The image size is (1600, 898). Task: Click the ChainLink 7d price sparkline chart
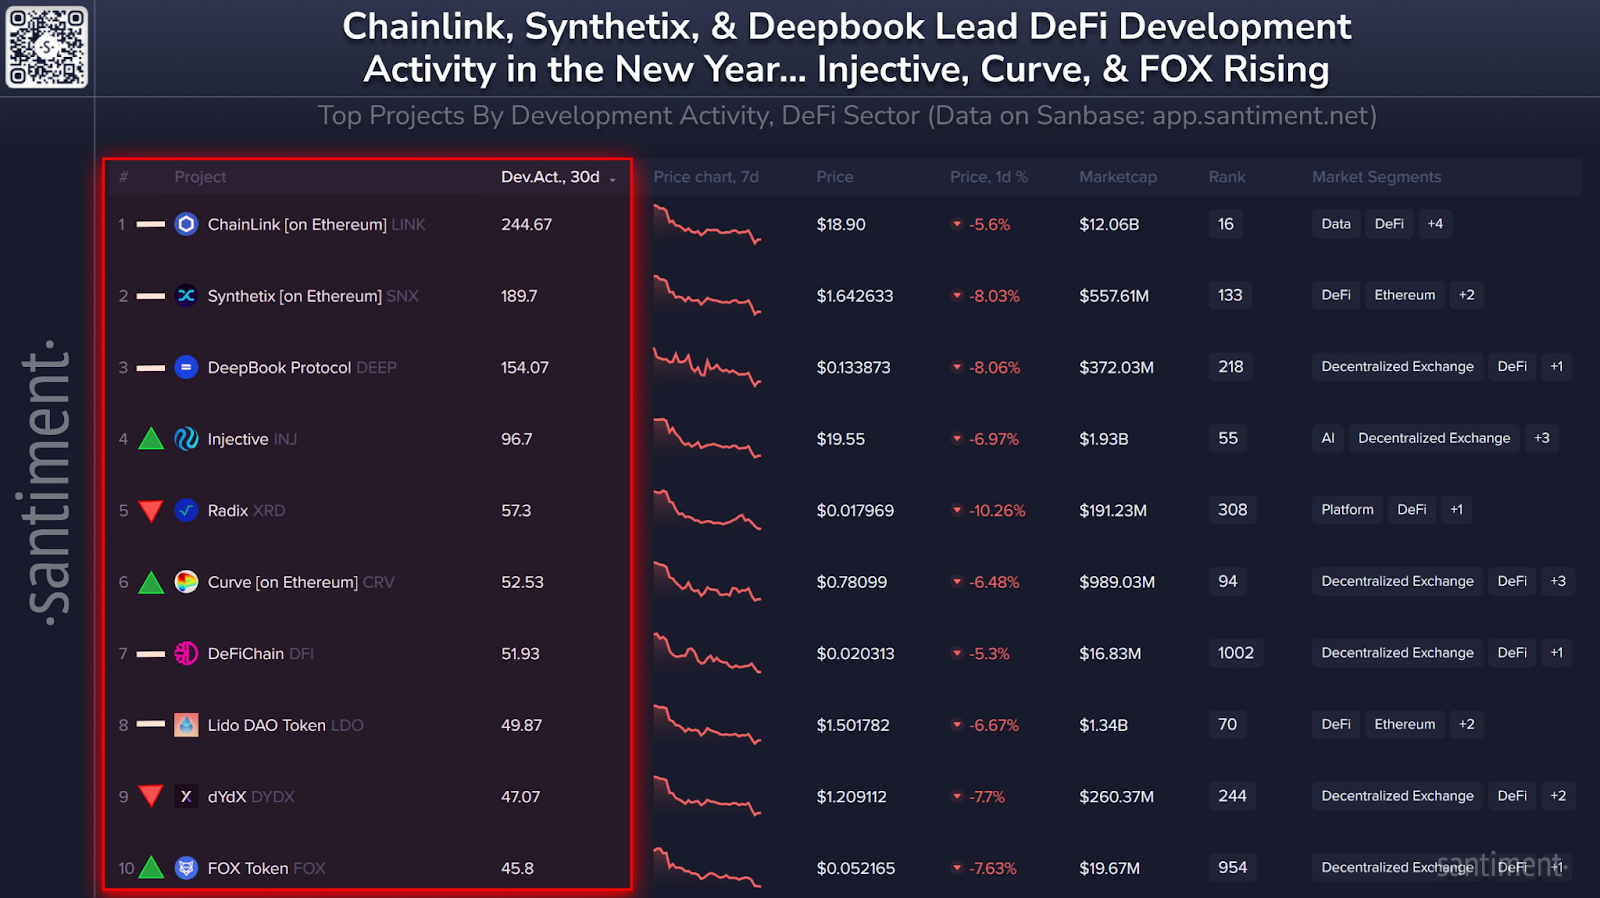pyautogui.click(x=707, y=224)
